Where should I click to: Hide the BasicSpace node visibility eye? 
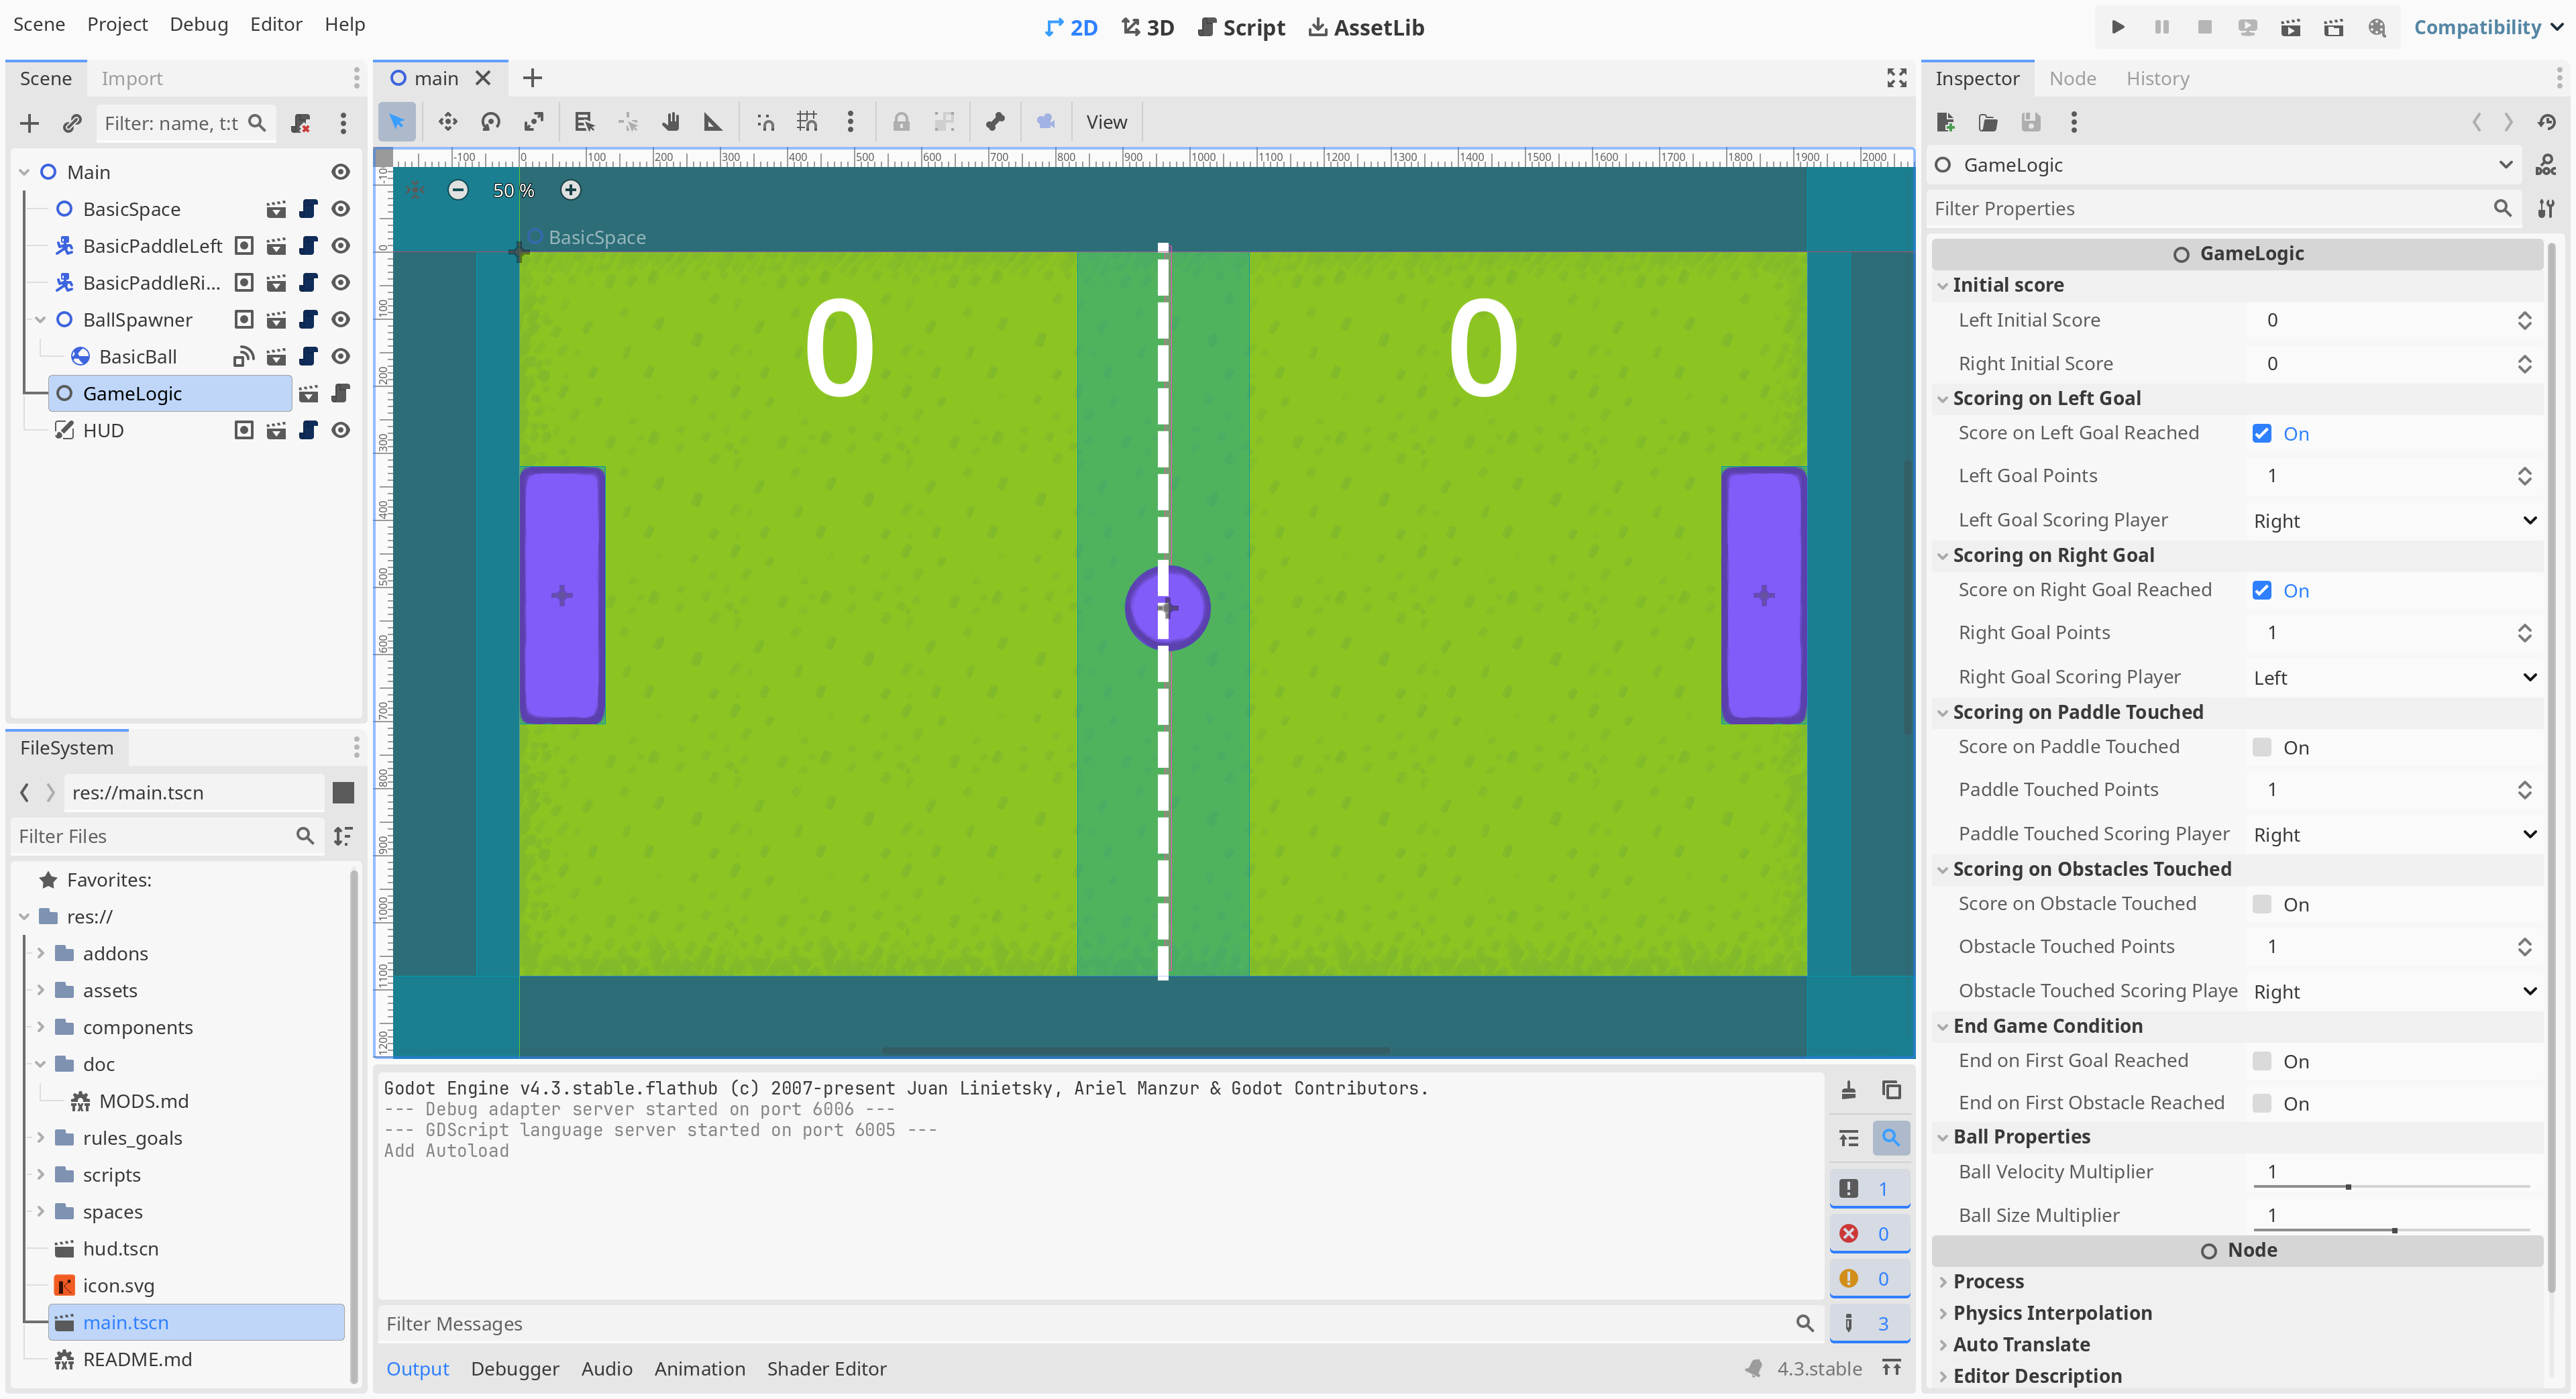pyautogui.click(x=341, y=209)
